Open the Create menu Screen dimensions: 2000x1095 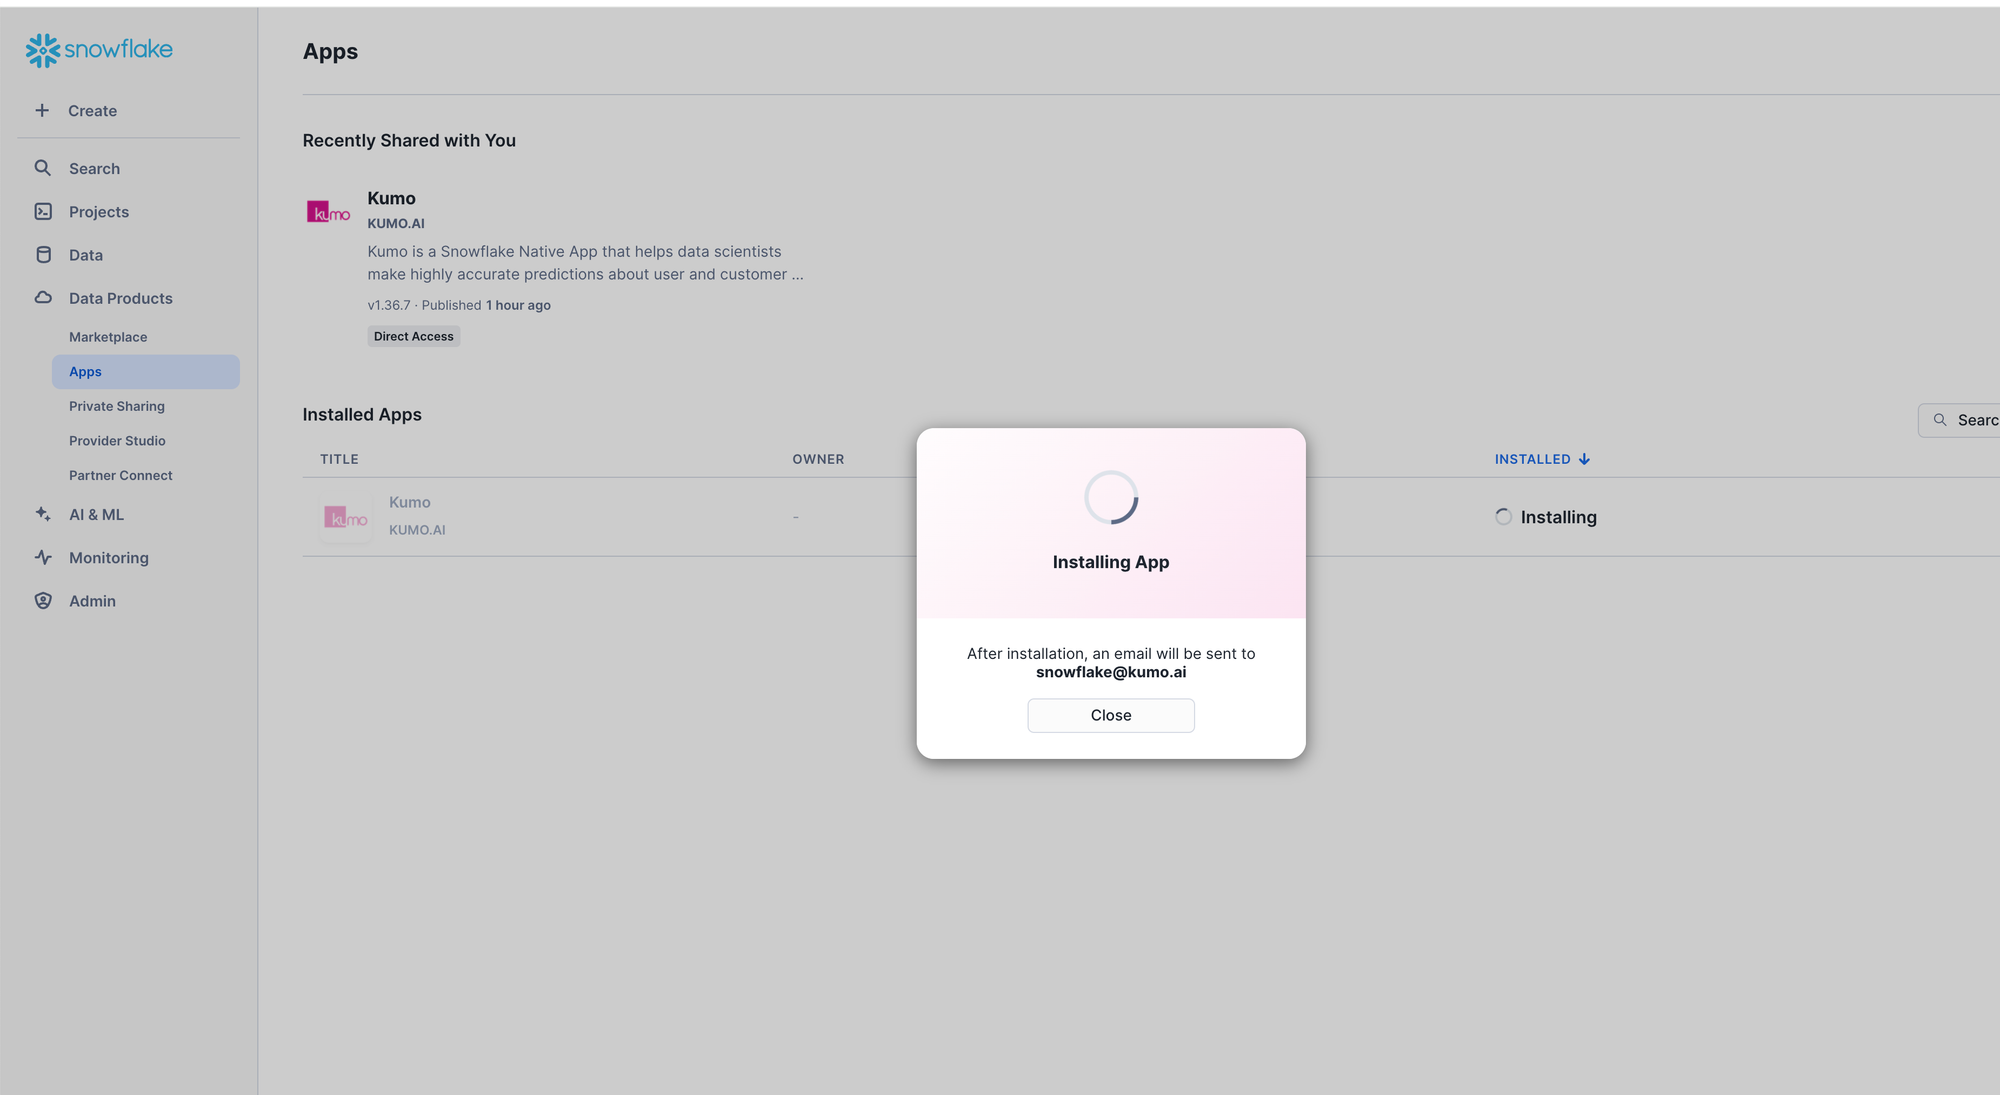(92, 111)
